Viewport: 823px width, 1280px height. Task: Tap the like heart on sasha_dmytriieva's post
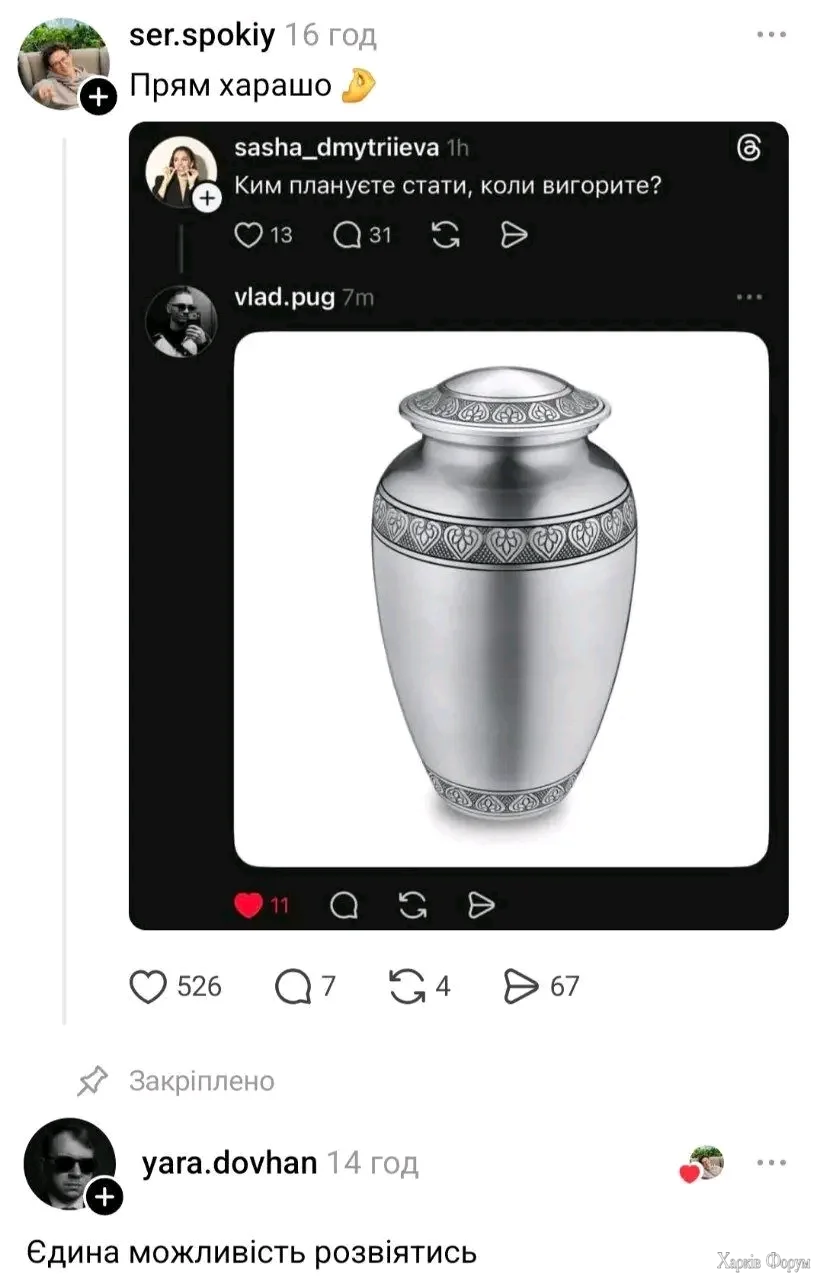[x=247, y=235]
